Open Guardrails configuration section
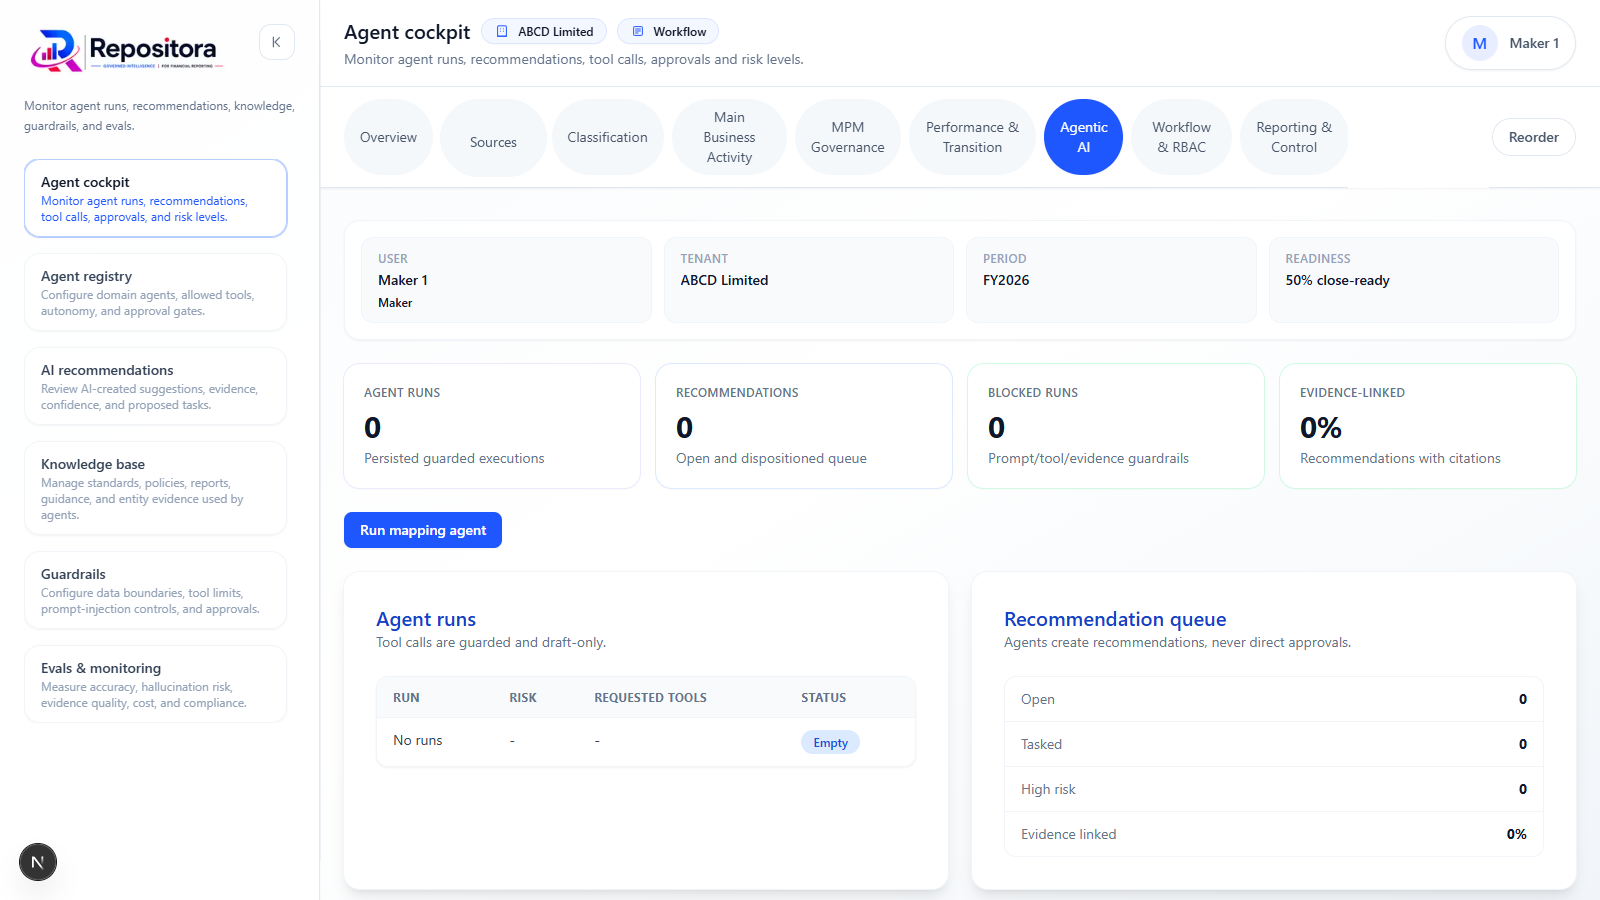Screen dimensions: 1600x900 click(156, 590)
